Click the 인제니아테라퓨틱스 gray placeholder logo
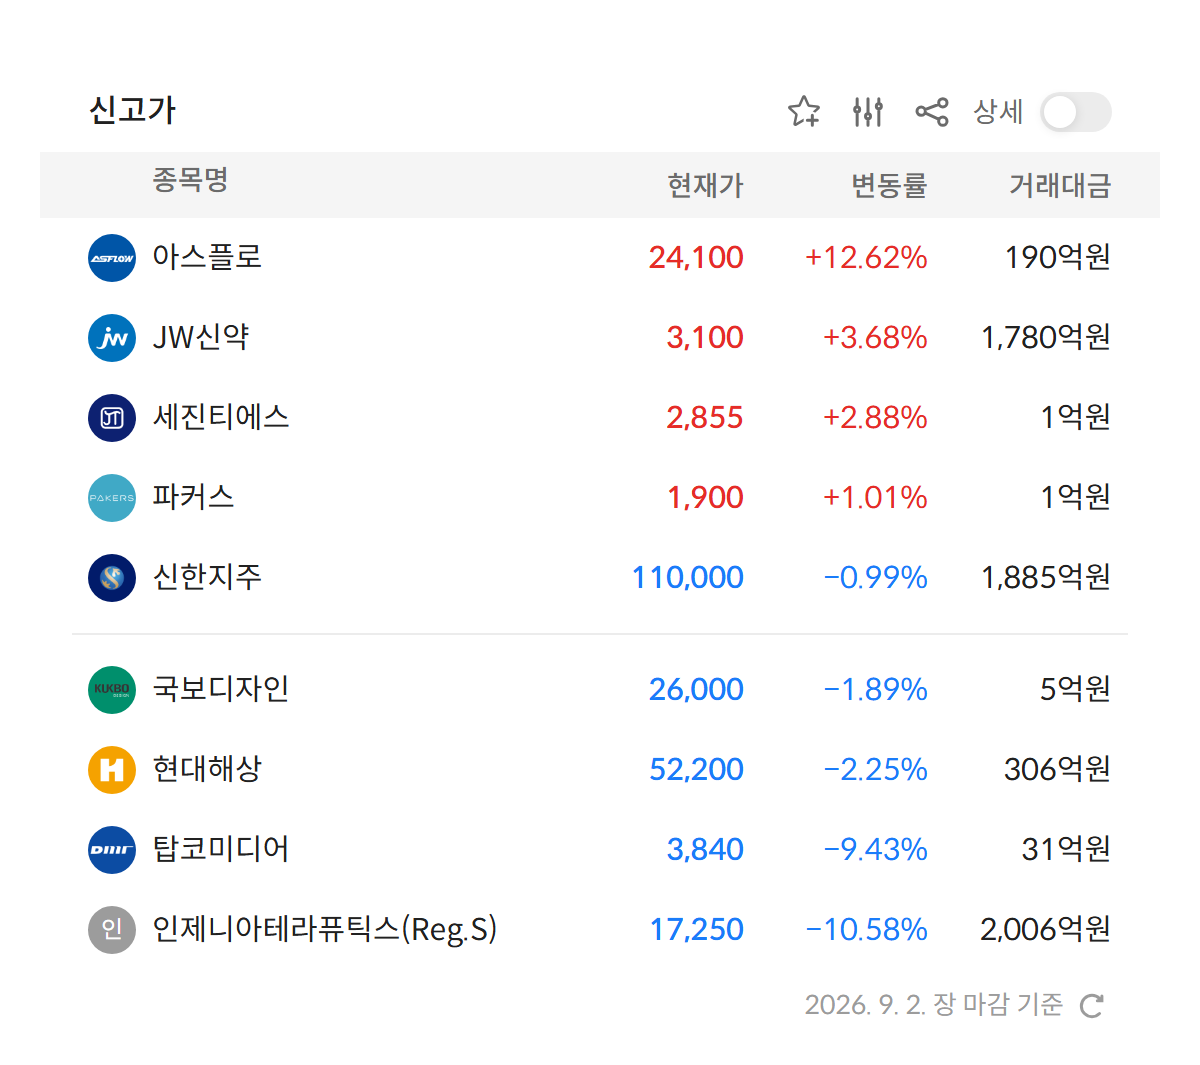Screen dimensions: 1200x1065 coord(112,930)
